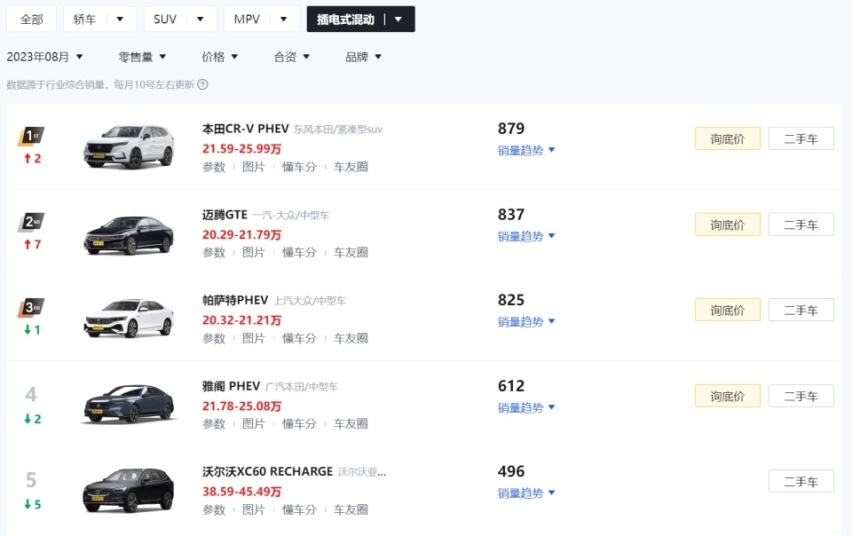Open 懂车分 link for 帕萨特PHEV
Screen dimensions: 852x536
[299, 338]
